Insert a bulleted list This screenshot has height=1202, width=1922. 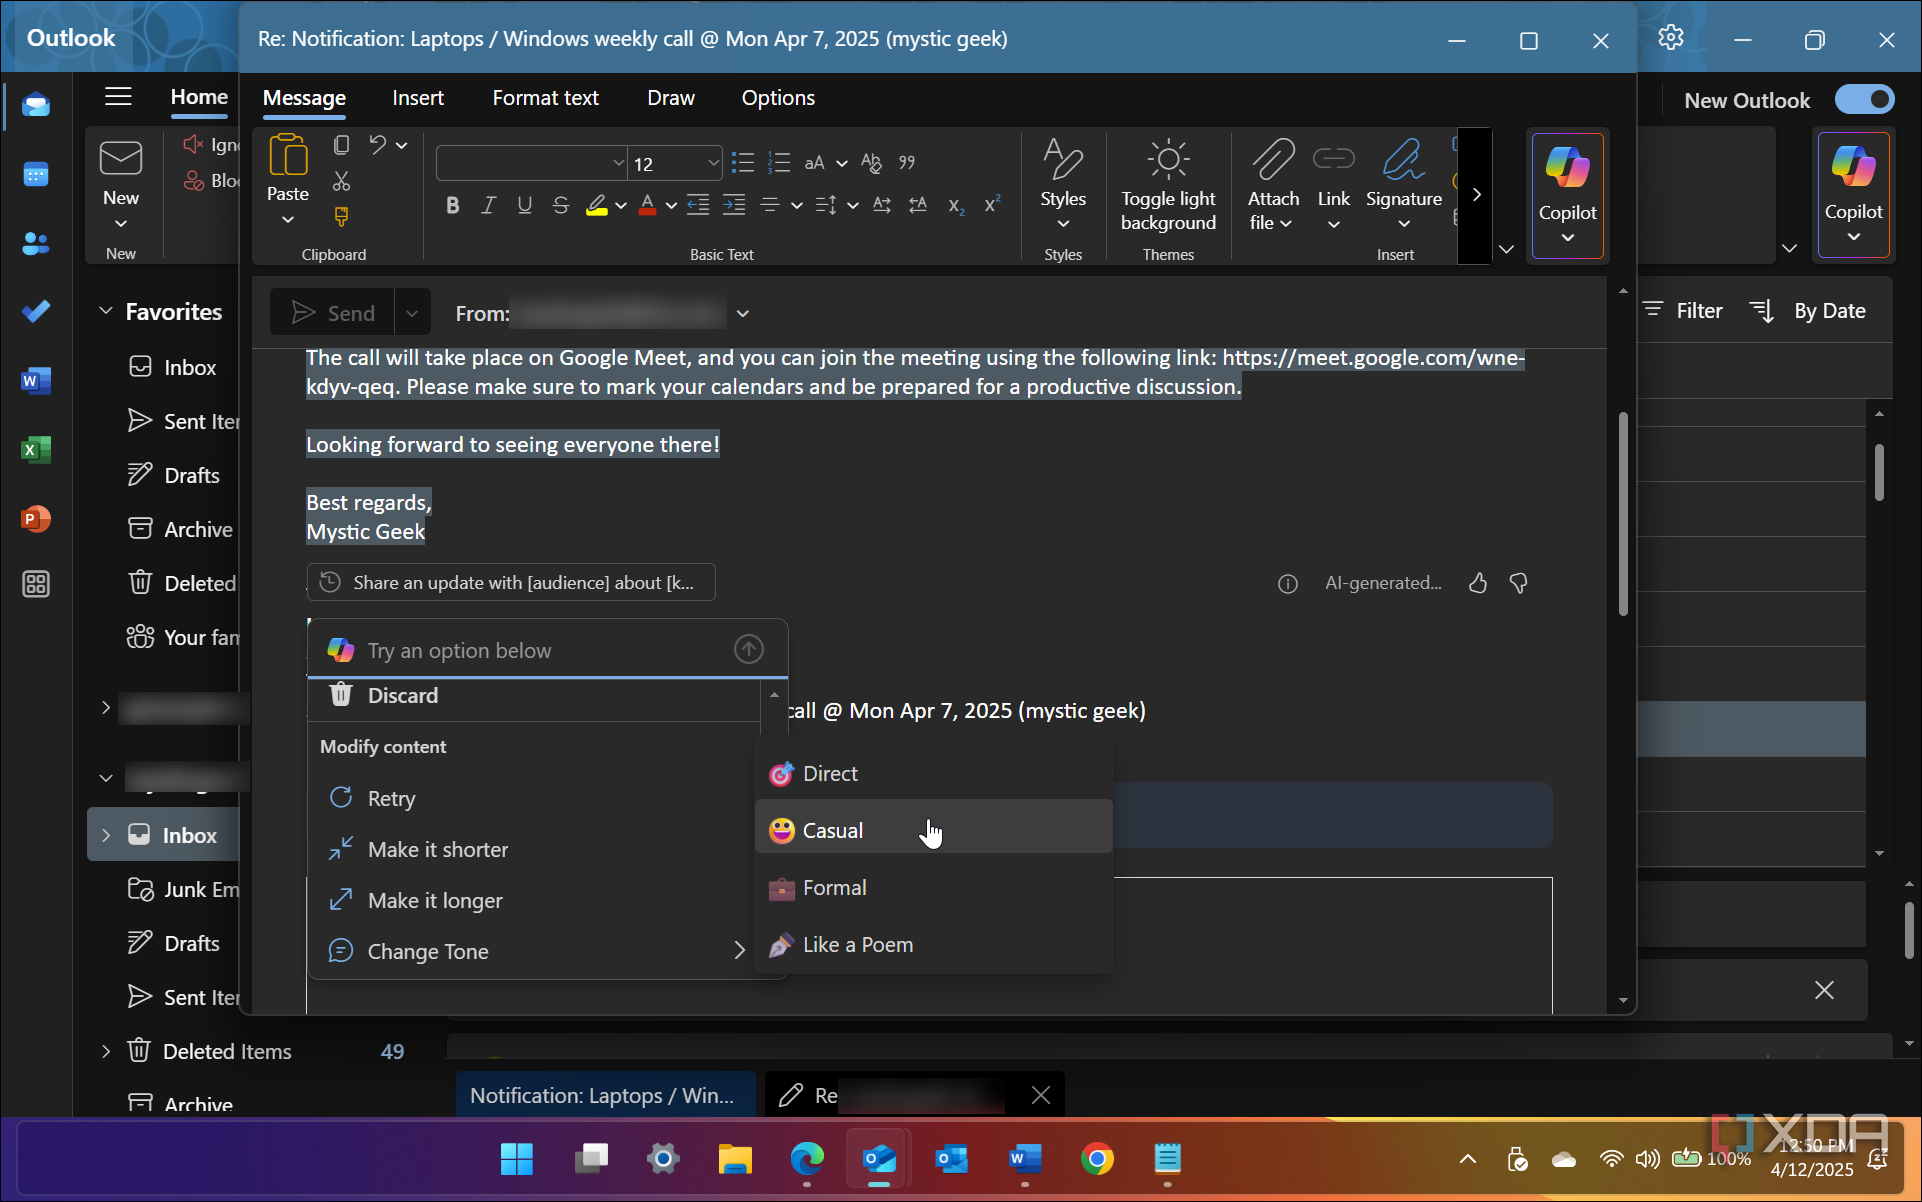pyautogui.click(x=742, y=162)
